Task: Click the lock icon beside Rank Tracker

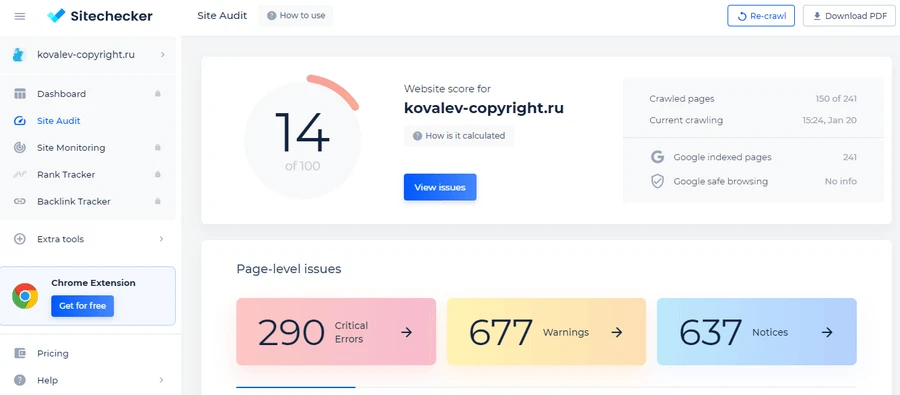Action: [x=158, y=175]
